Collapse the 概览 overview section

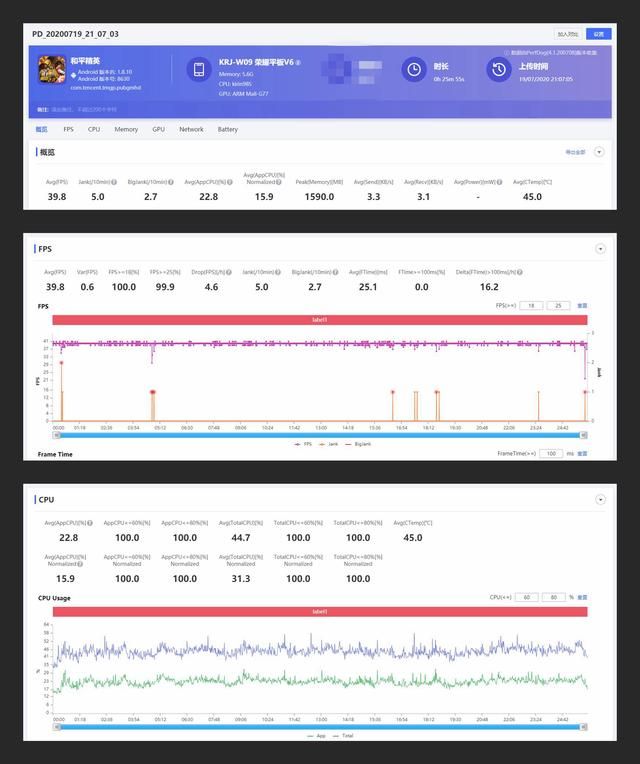coord(599,152)
